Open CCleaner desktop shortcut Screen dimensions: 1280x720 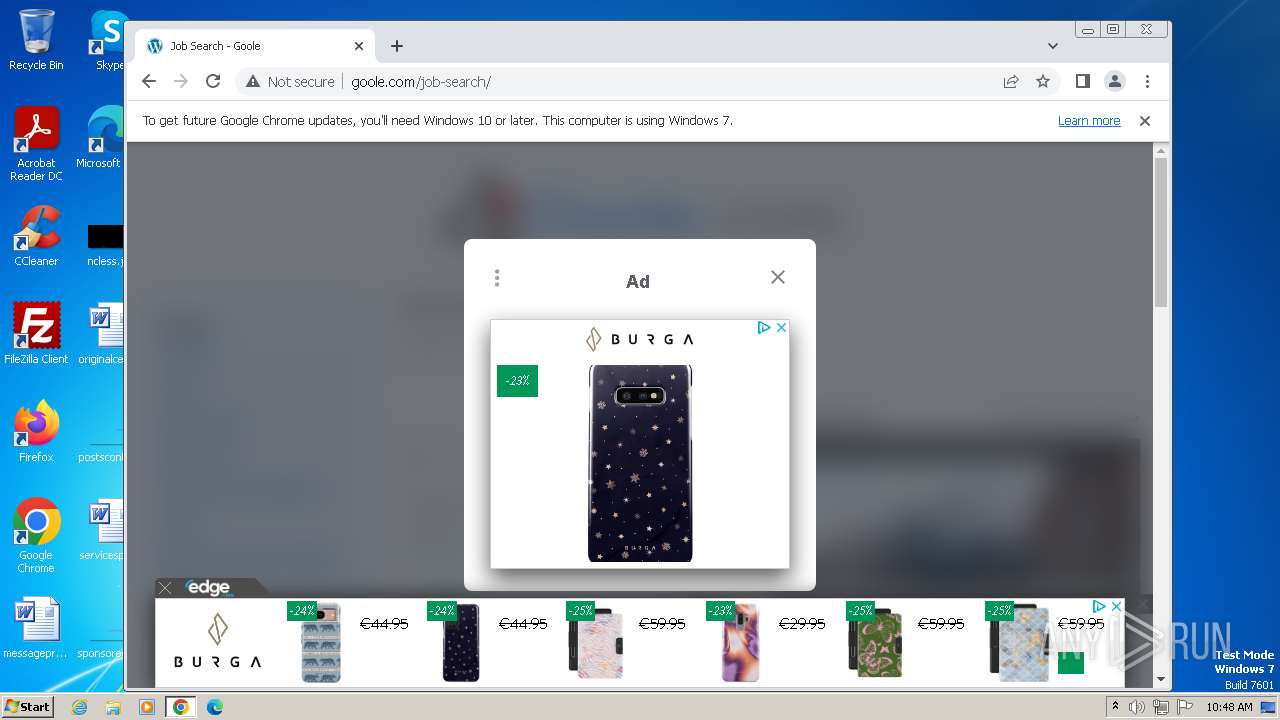coord(36,237)
